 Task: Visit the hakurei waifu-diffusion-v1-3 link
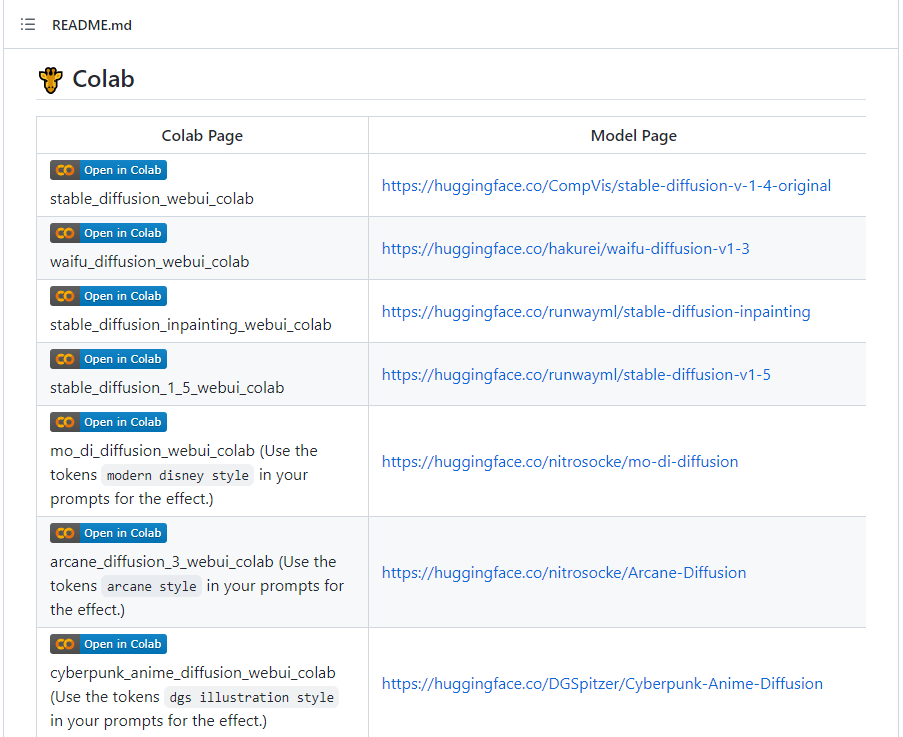pyautogui.click(x=566, y=249)
